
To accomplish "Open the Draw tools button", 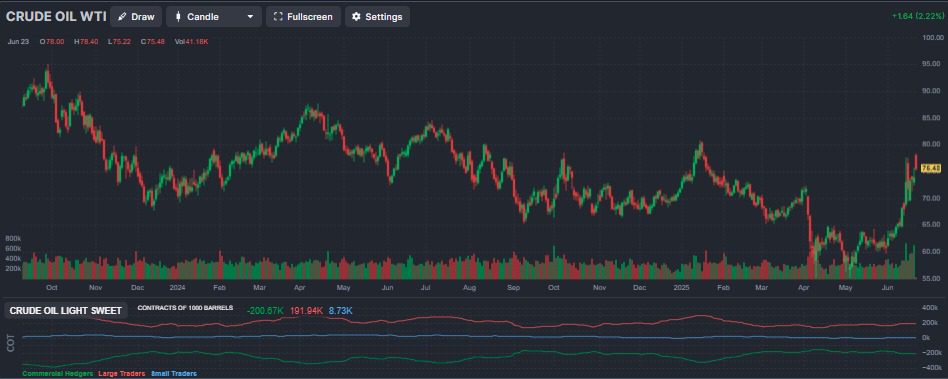I will pyautogui.click(x=136, y=17).
